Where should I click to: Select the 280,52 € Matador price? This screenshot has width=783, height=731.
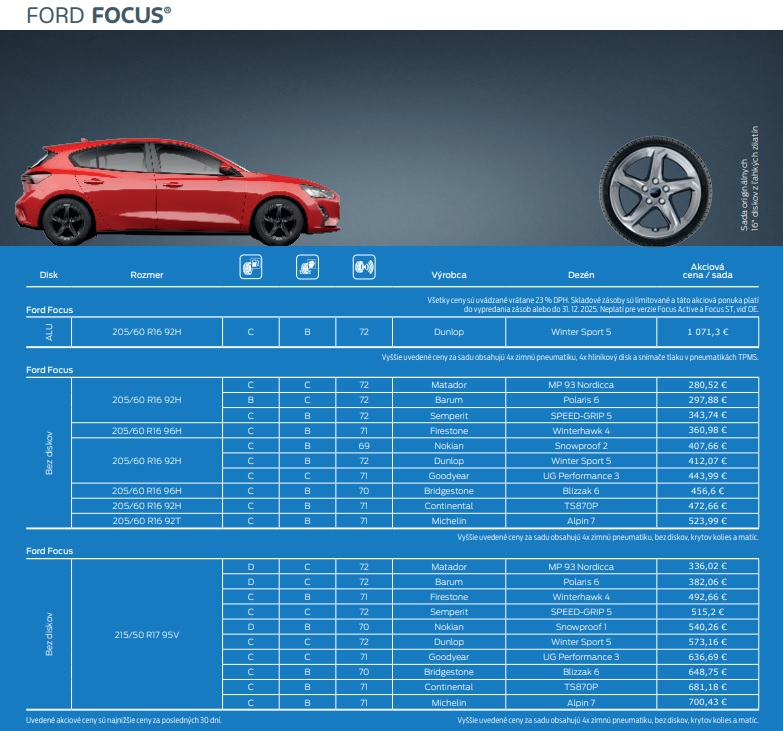click(707, 384)
